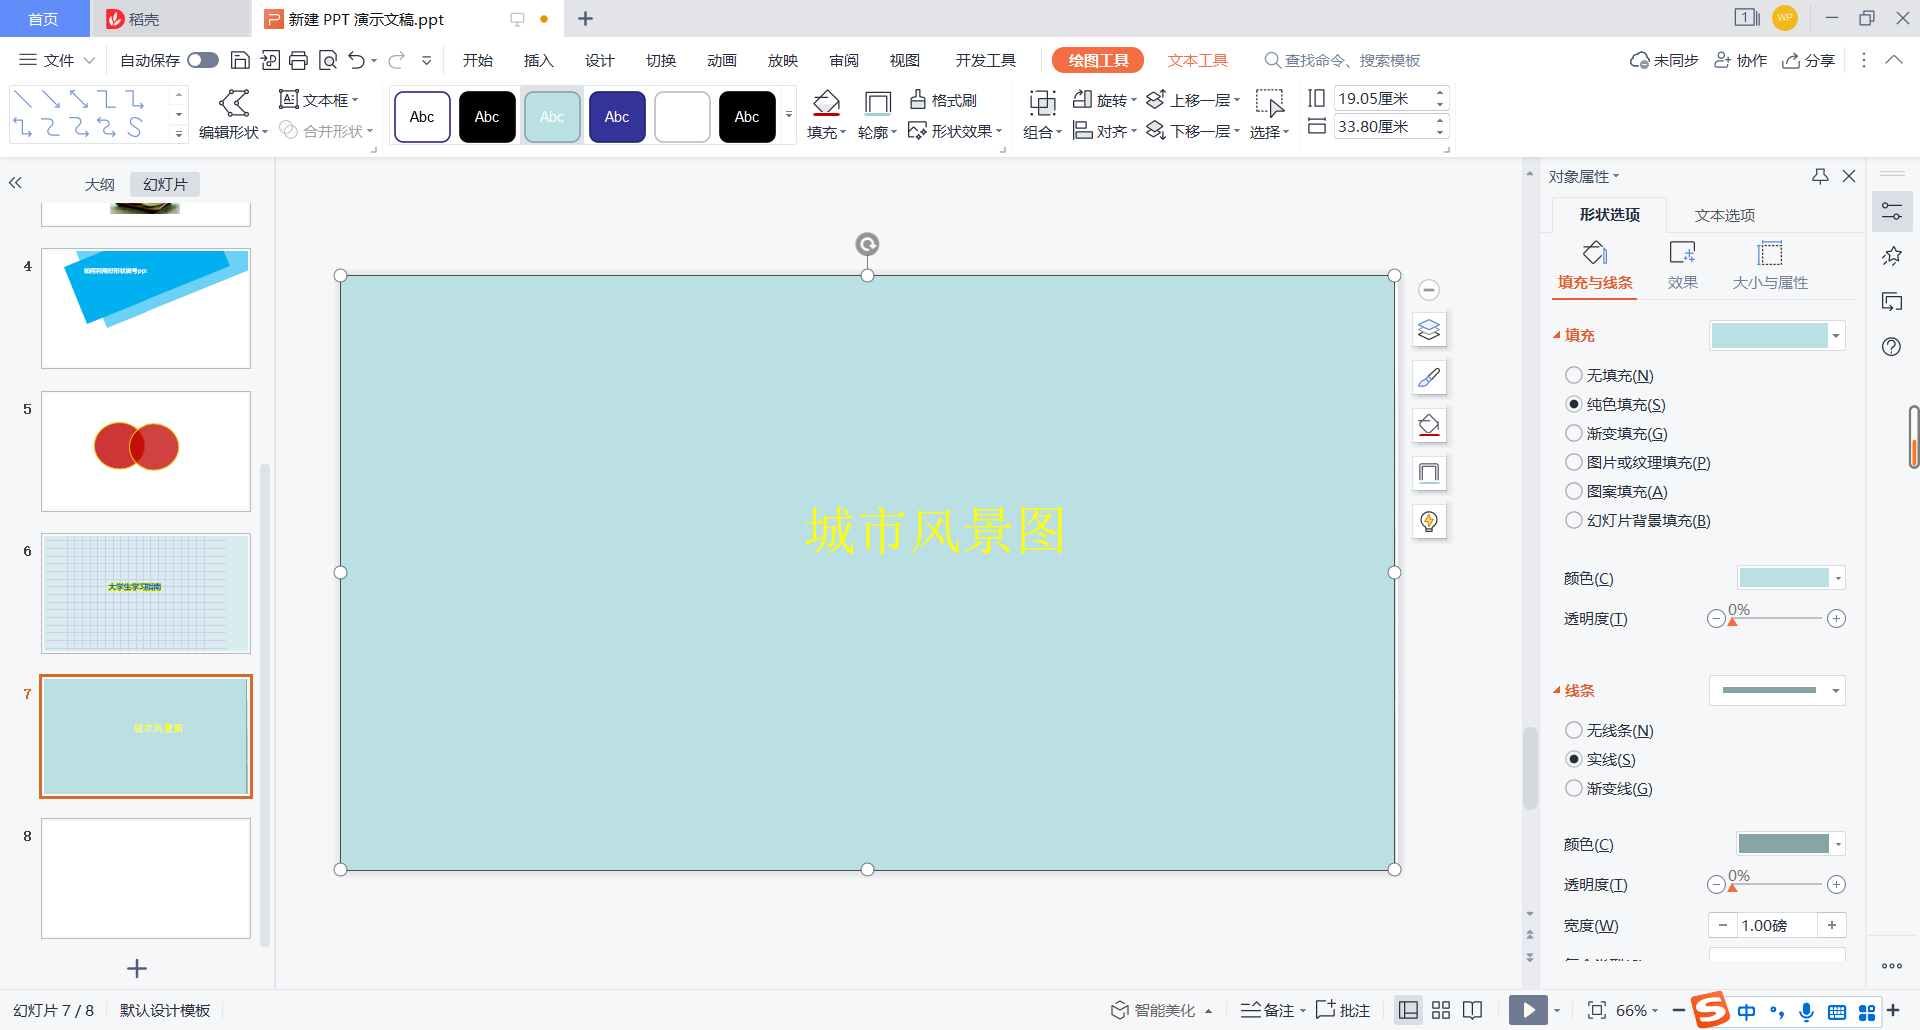Click the Select (选择) cursor icon
The width and height of the screenshot is (1920, 1030).
coord(1270,103)
